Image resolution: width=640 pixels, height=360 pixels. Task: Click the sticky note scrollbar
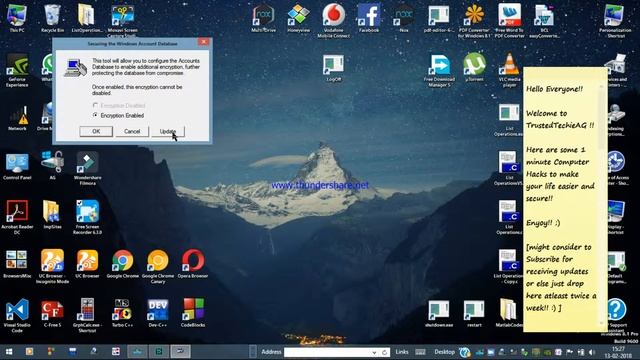click(x=602, y=204)
